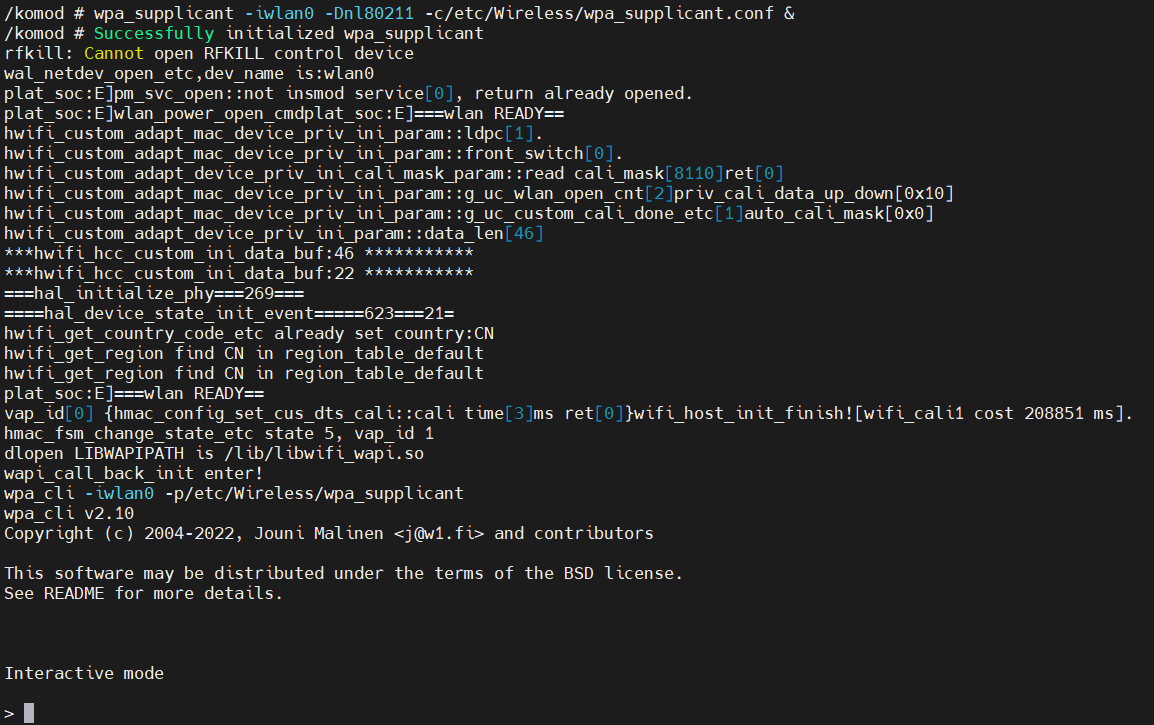Click the green 'Successfully' word
The image size is (1154, 725).
pos(154,34)
